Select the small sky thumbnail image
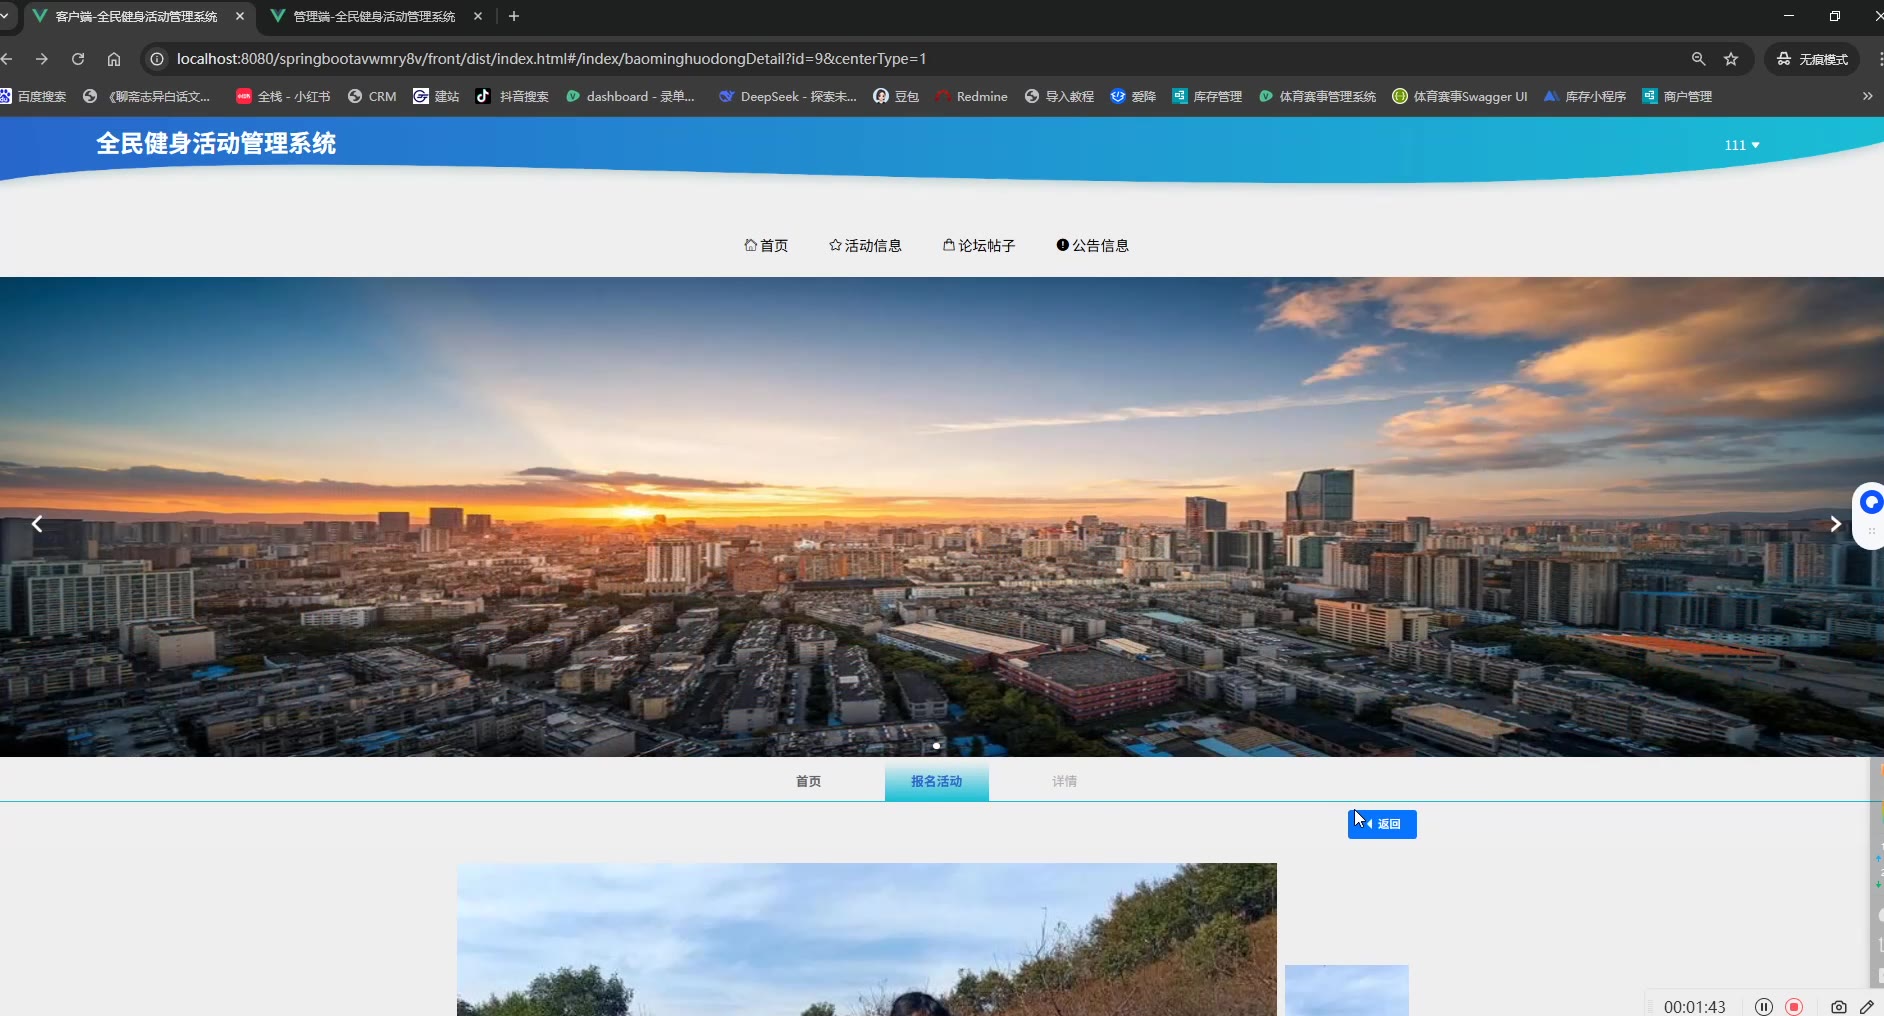Image resolution: width=1884 pixels, height=1016 pixels. tap(1347, 990)
